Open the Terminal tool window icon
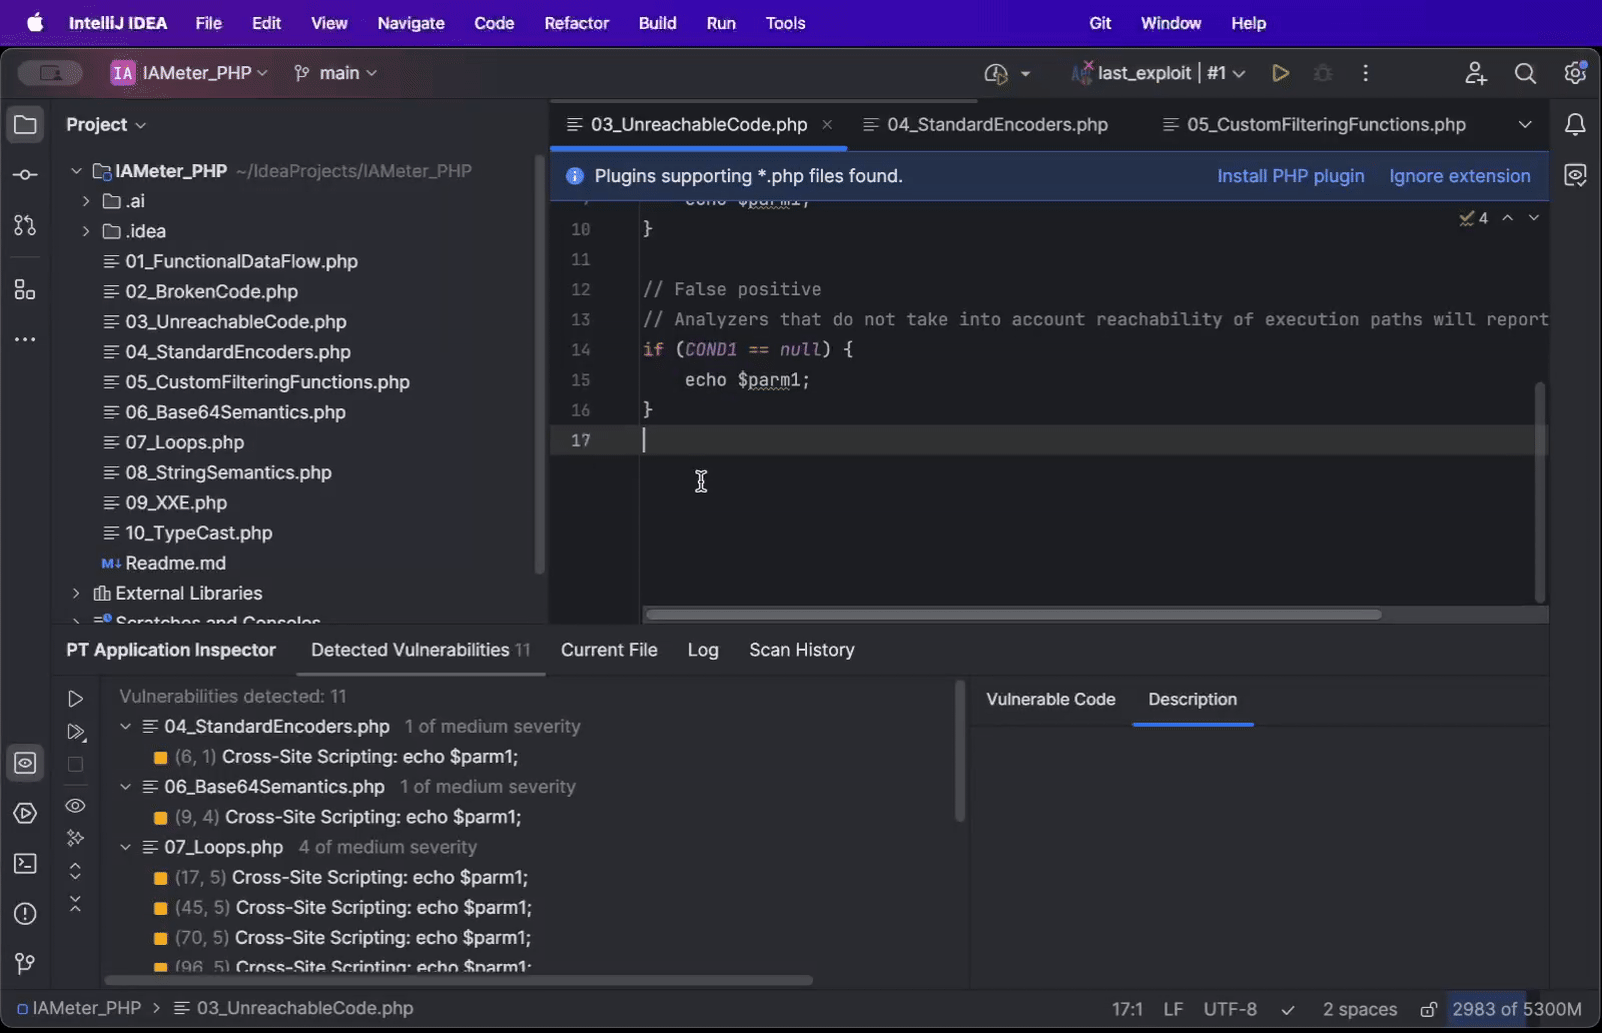The height and width of the screenshot is (1033, 1602). [25, 864]
